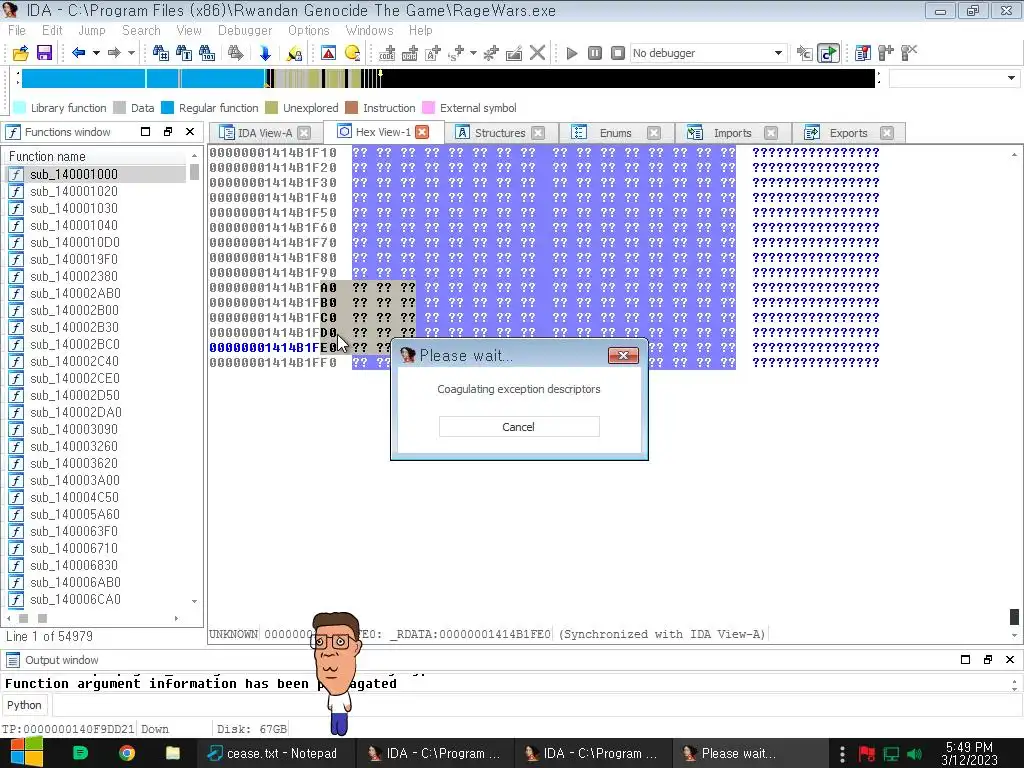The width and height of the screenshot is (1024, 768).
Task: Click the green arrow C toolbar icon
Action: tap(828, 53)
